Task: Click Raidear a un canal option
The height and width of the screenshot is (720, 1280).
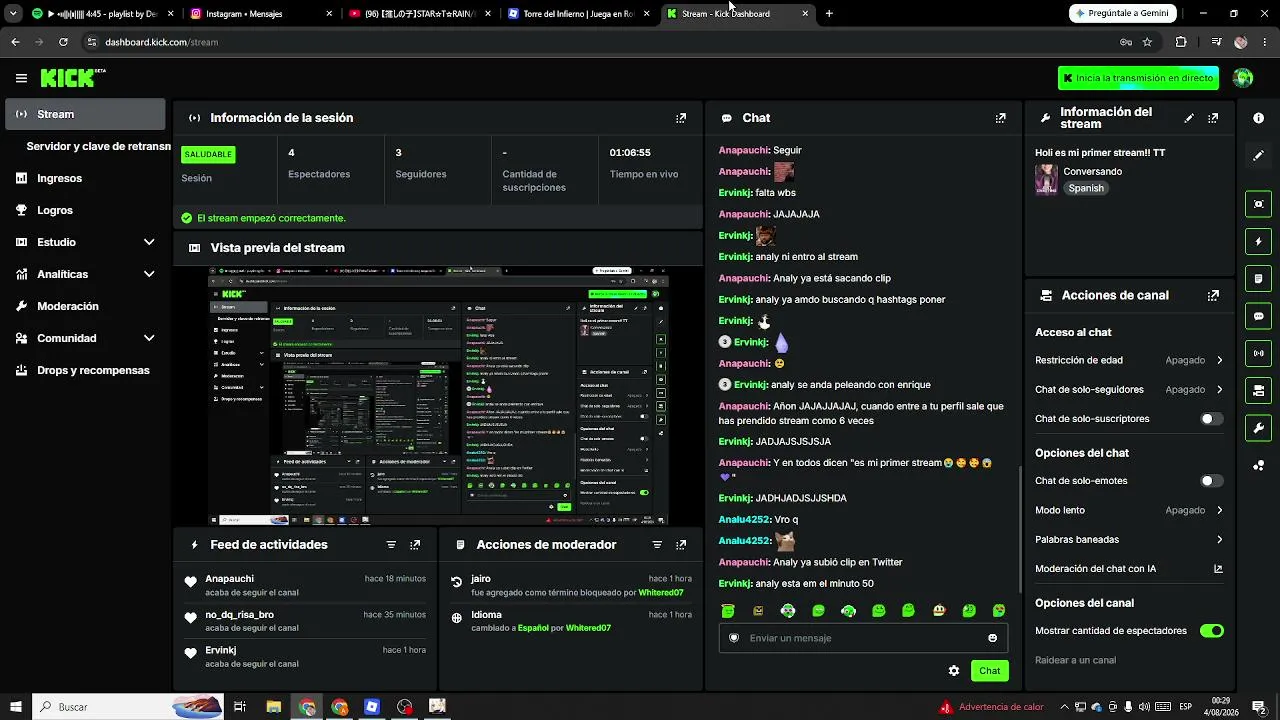Action: tap(1075, 660)
